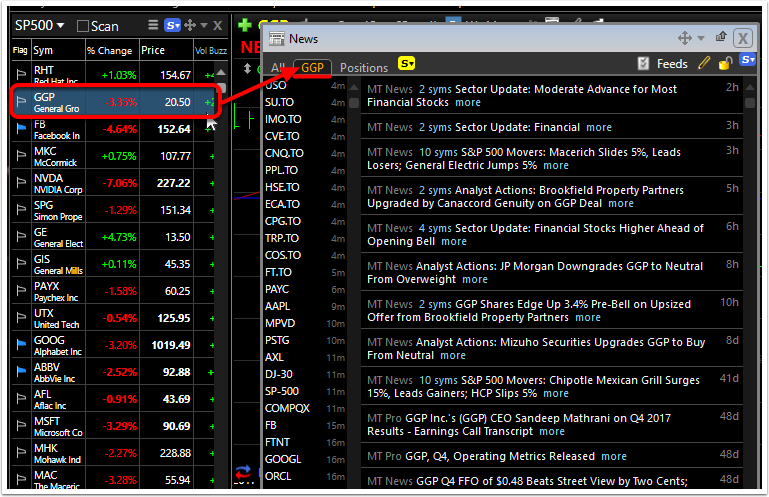
Task: Select the UTX United Tech row symbol
Action: (44, 313)
